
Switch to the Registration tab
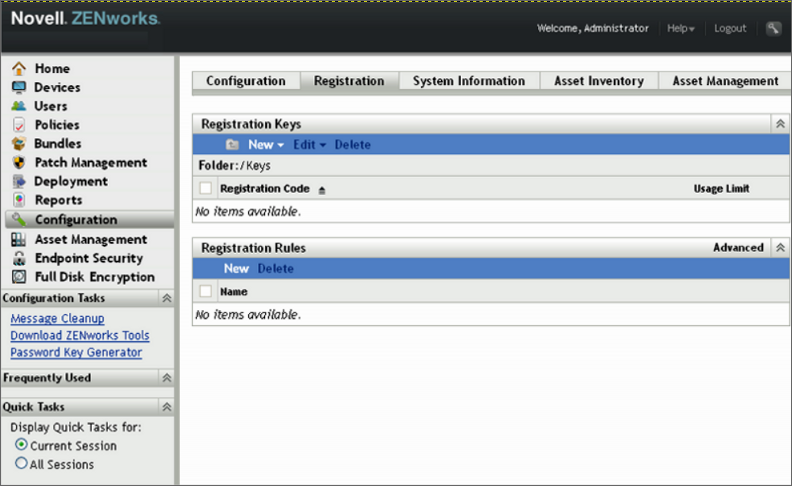[x=349, y=81]
